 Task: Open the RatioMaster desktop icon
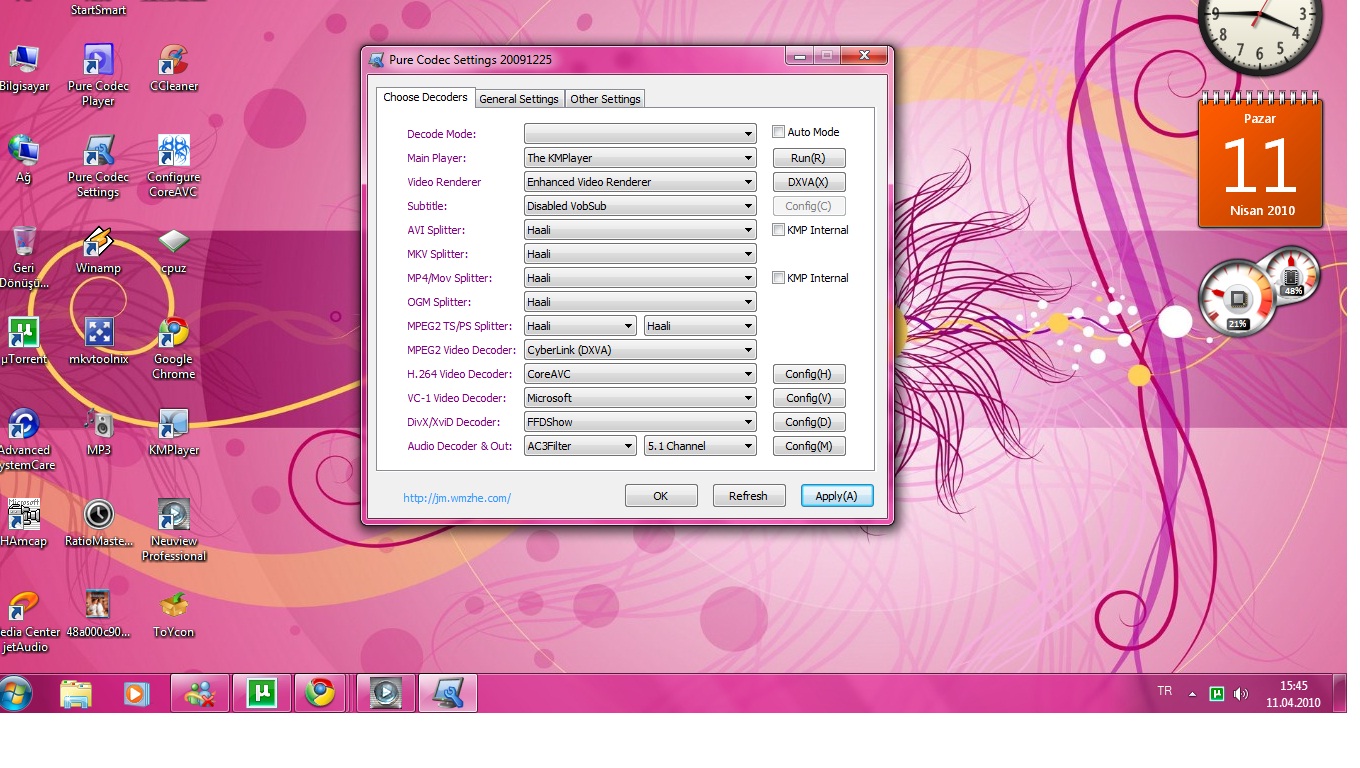point(98,523)
